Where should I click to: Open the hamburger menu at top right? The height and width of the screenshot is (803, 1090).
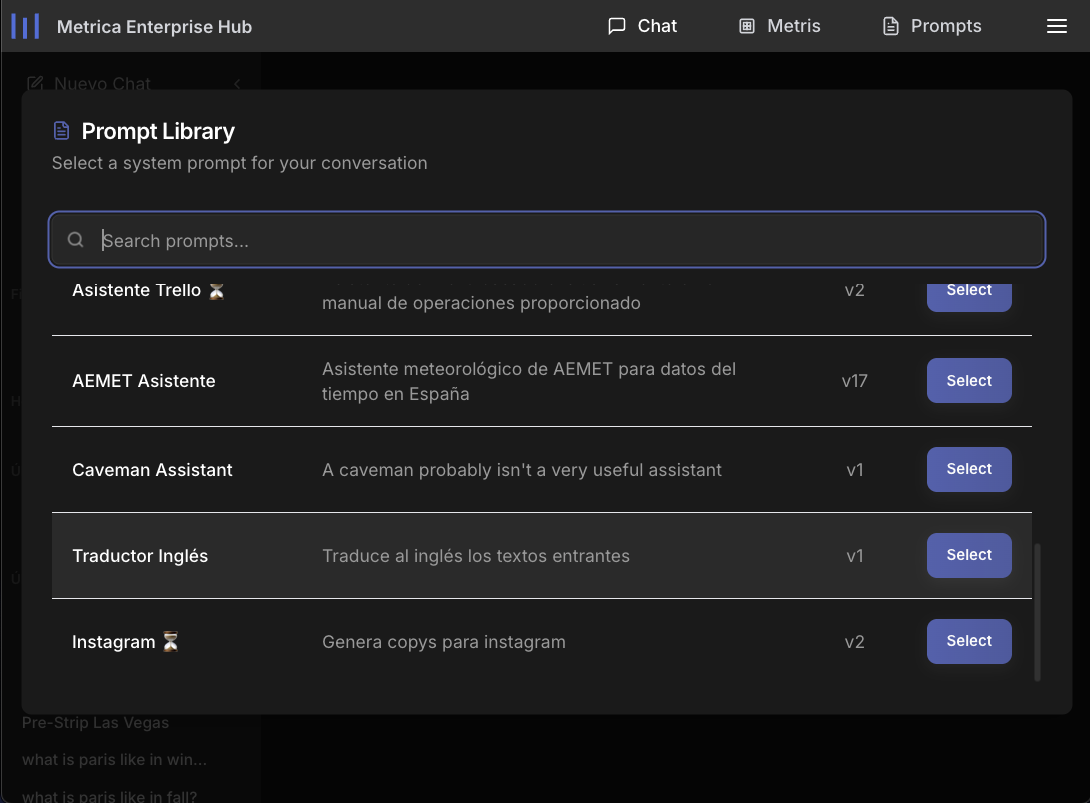click(1057, 26)
